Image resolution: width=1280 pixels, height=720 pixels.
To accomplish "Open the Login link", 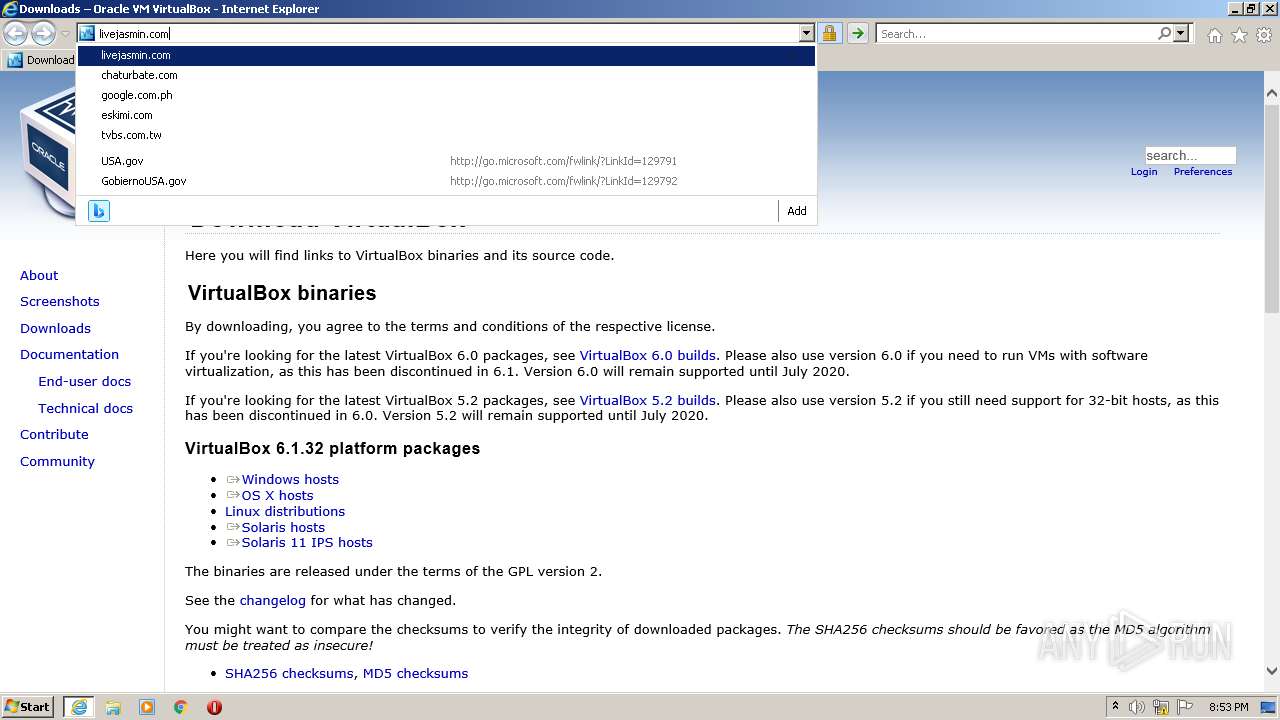I will [1144, 172].
